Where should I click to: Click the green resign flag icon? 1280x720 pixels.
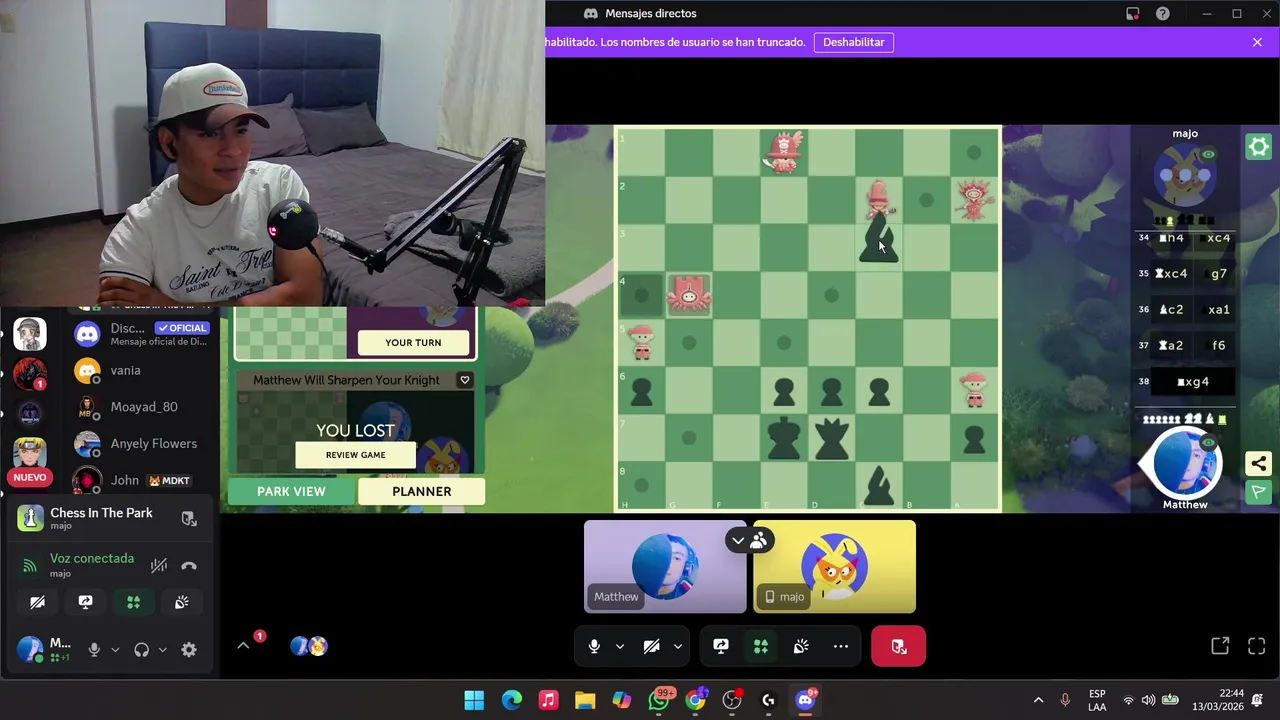[1258, 492]
